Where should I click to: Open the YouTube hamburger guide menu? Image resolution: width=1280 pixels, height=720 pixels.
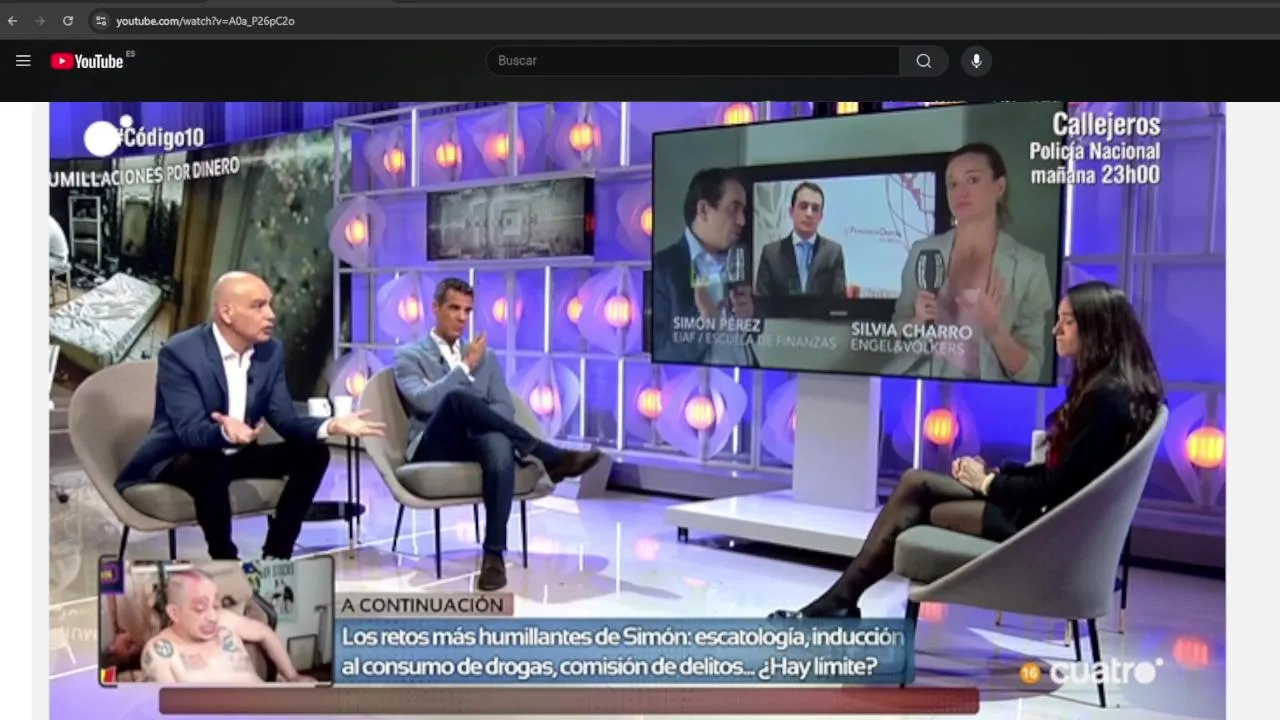[x=23, y=61]
